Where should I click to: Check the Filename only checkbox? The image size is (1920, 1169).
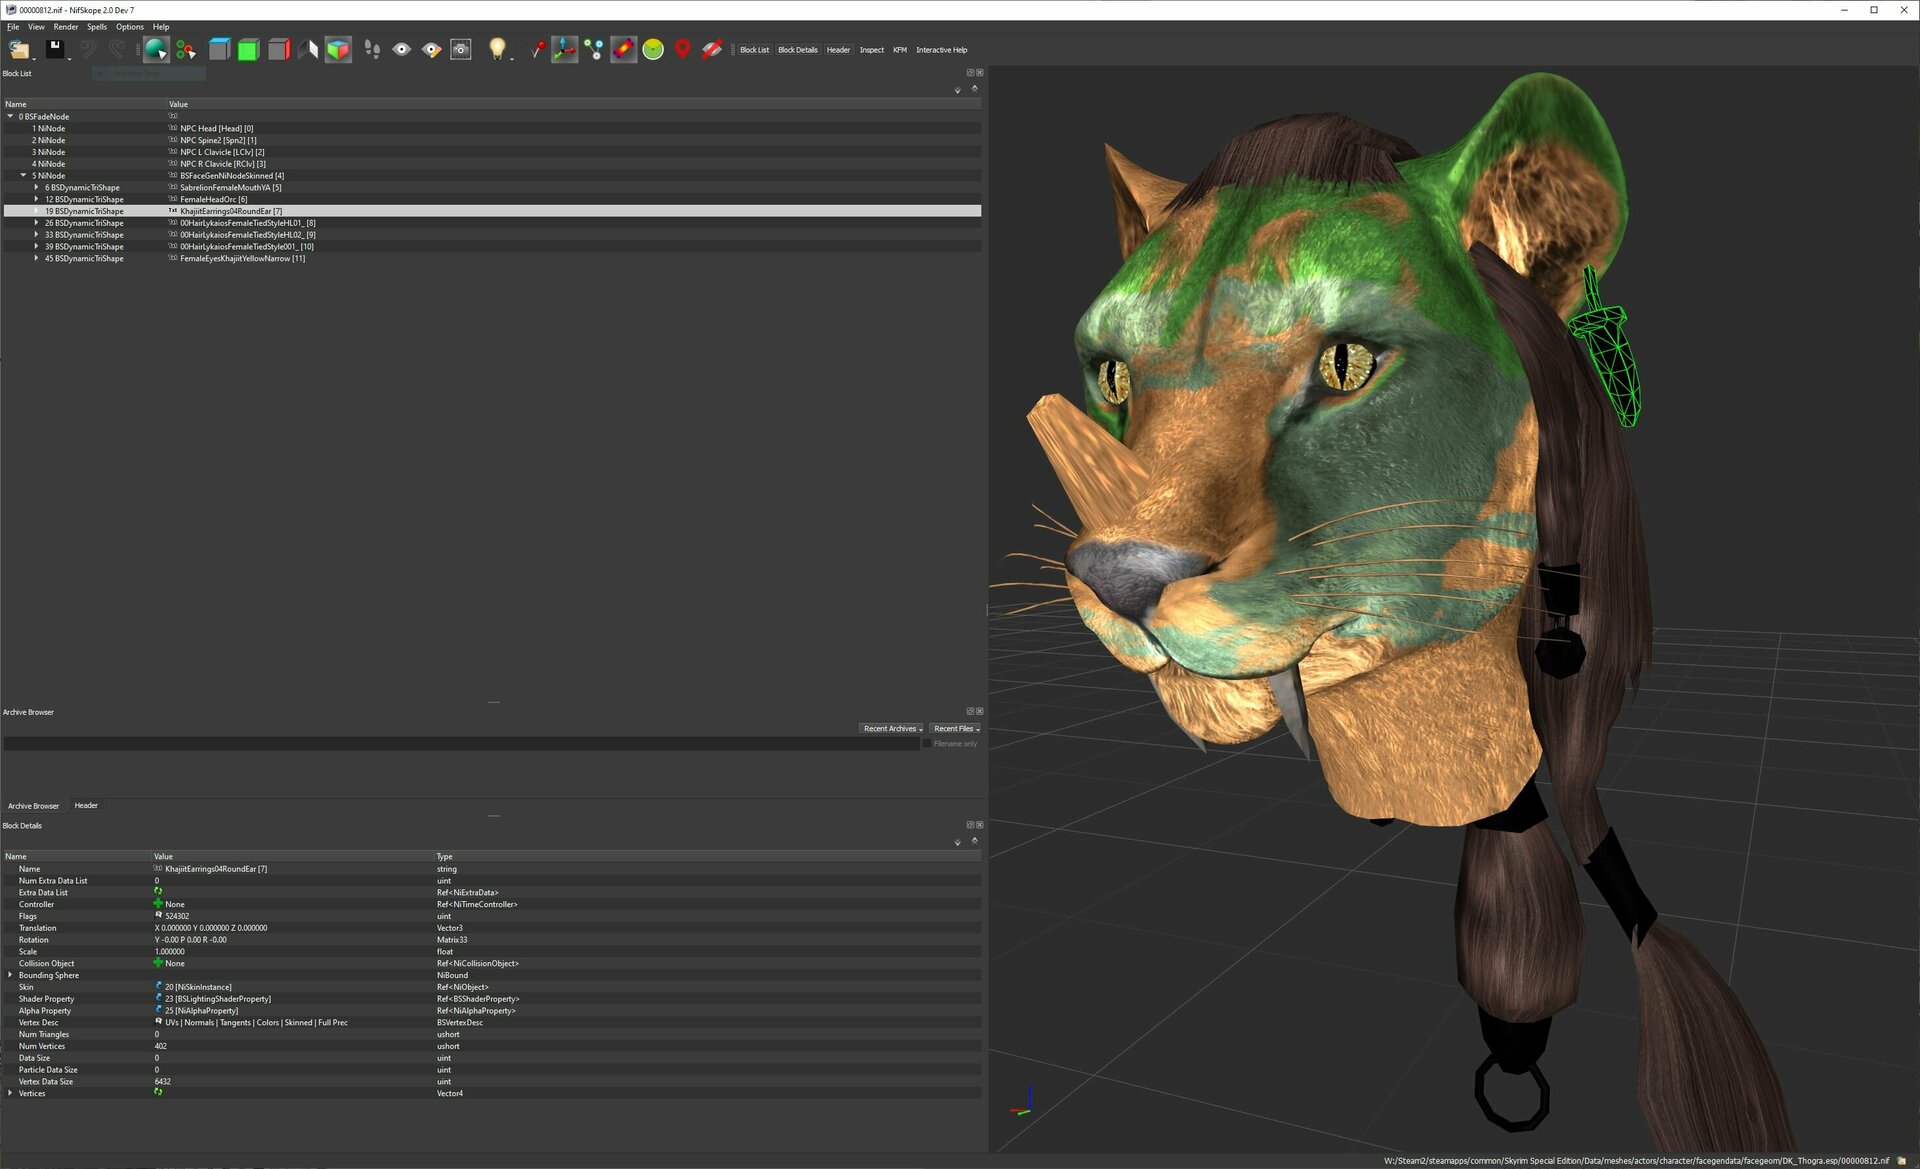pyautogui.click(x=927, y=744)
